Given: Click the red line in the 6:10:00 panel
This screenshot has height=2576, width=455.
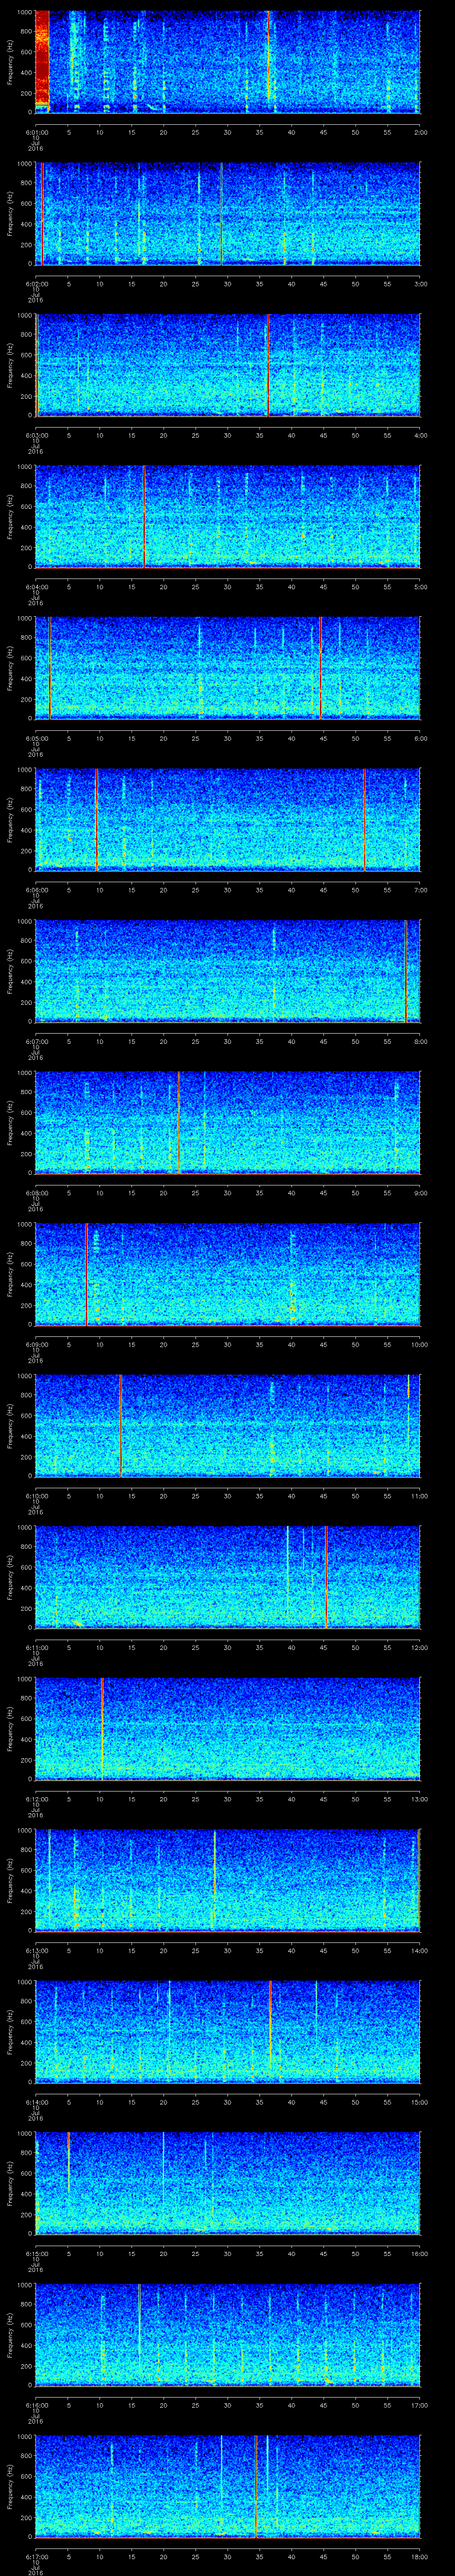Looking at the screenshot, I should click(120, 1426).
